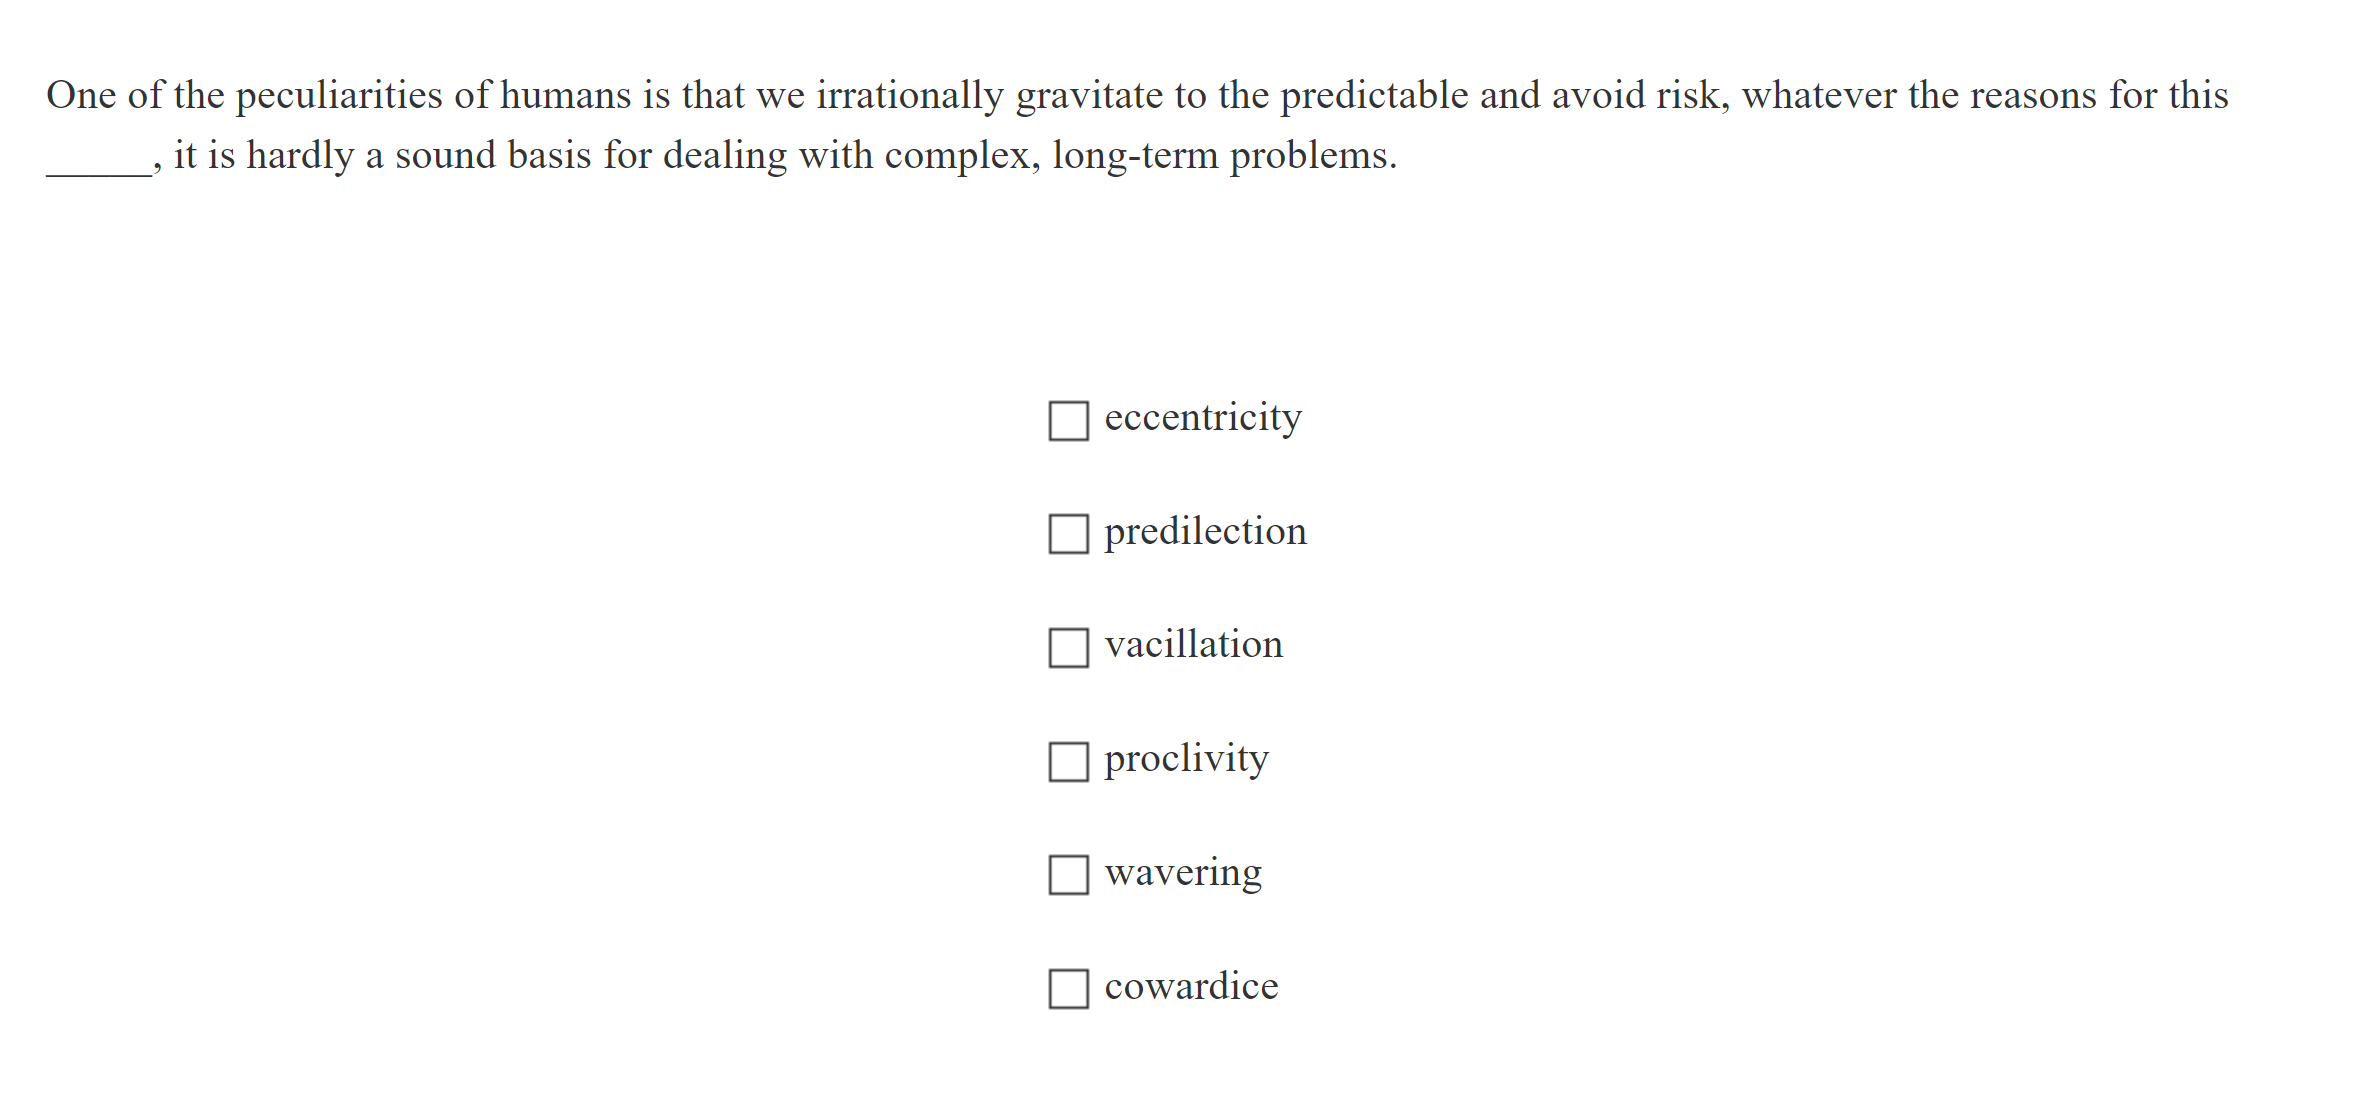Select the word eccentricity label
The image size is (2371, 1103).
pos(1201,418)
